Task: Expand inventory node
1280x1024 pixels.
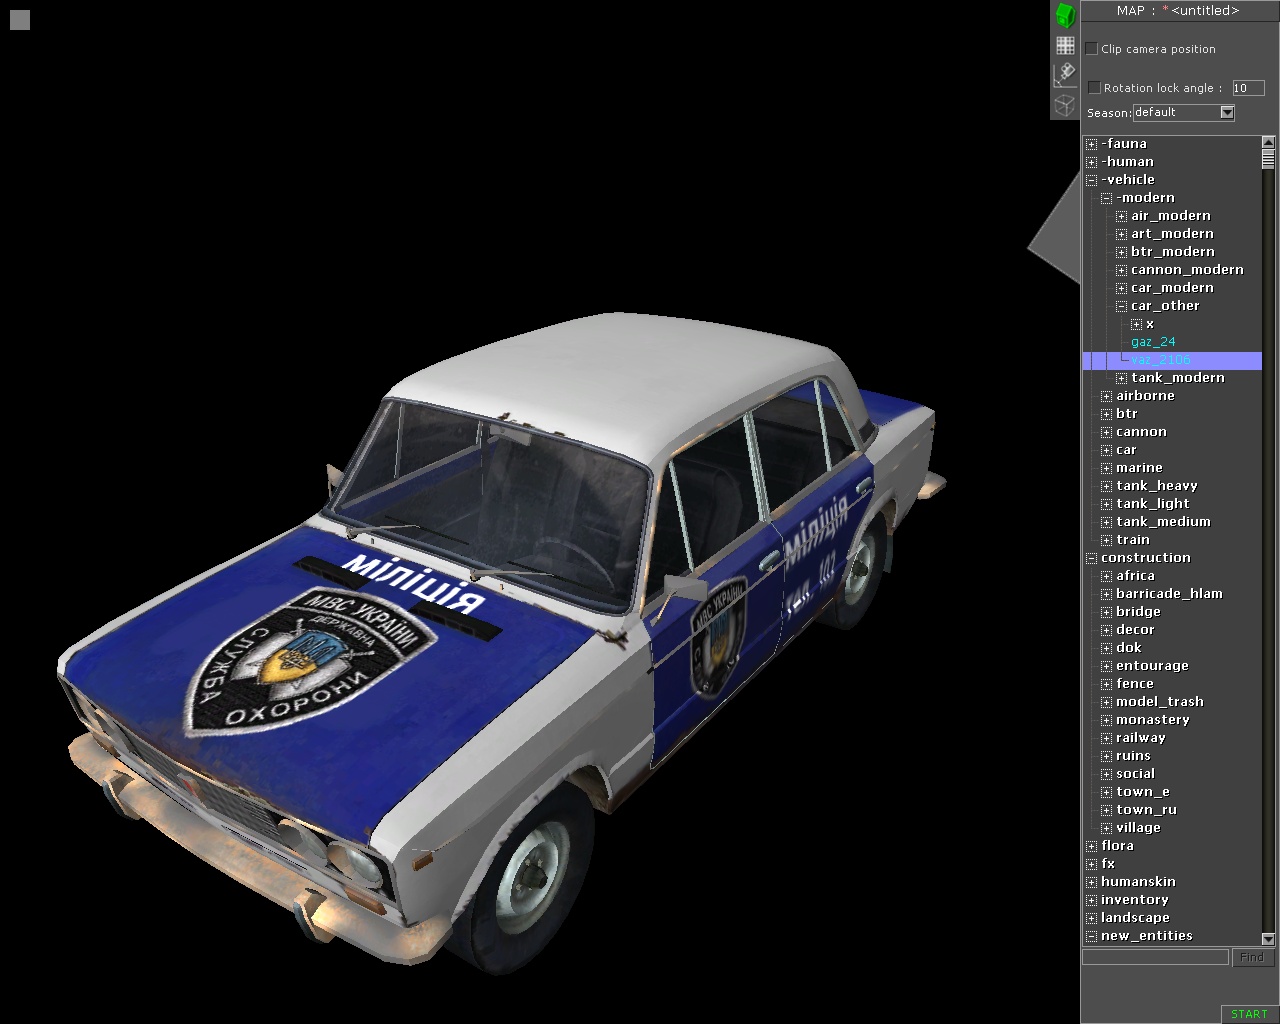Action: point(1092,900)
